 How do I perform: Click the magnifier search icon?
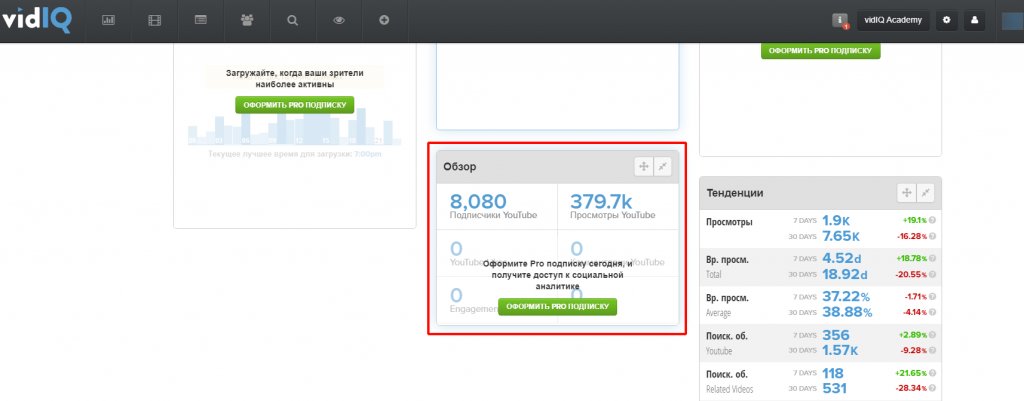coord(293,20)
